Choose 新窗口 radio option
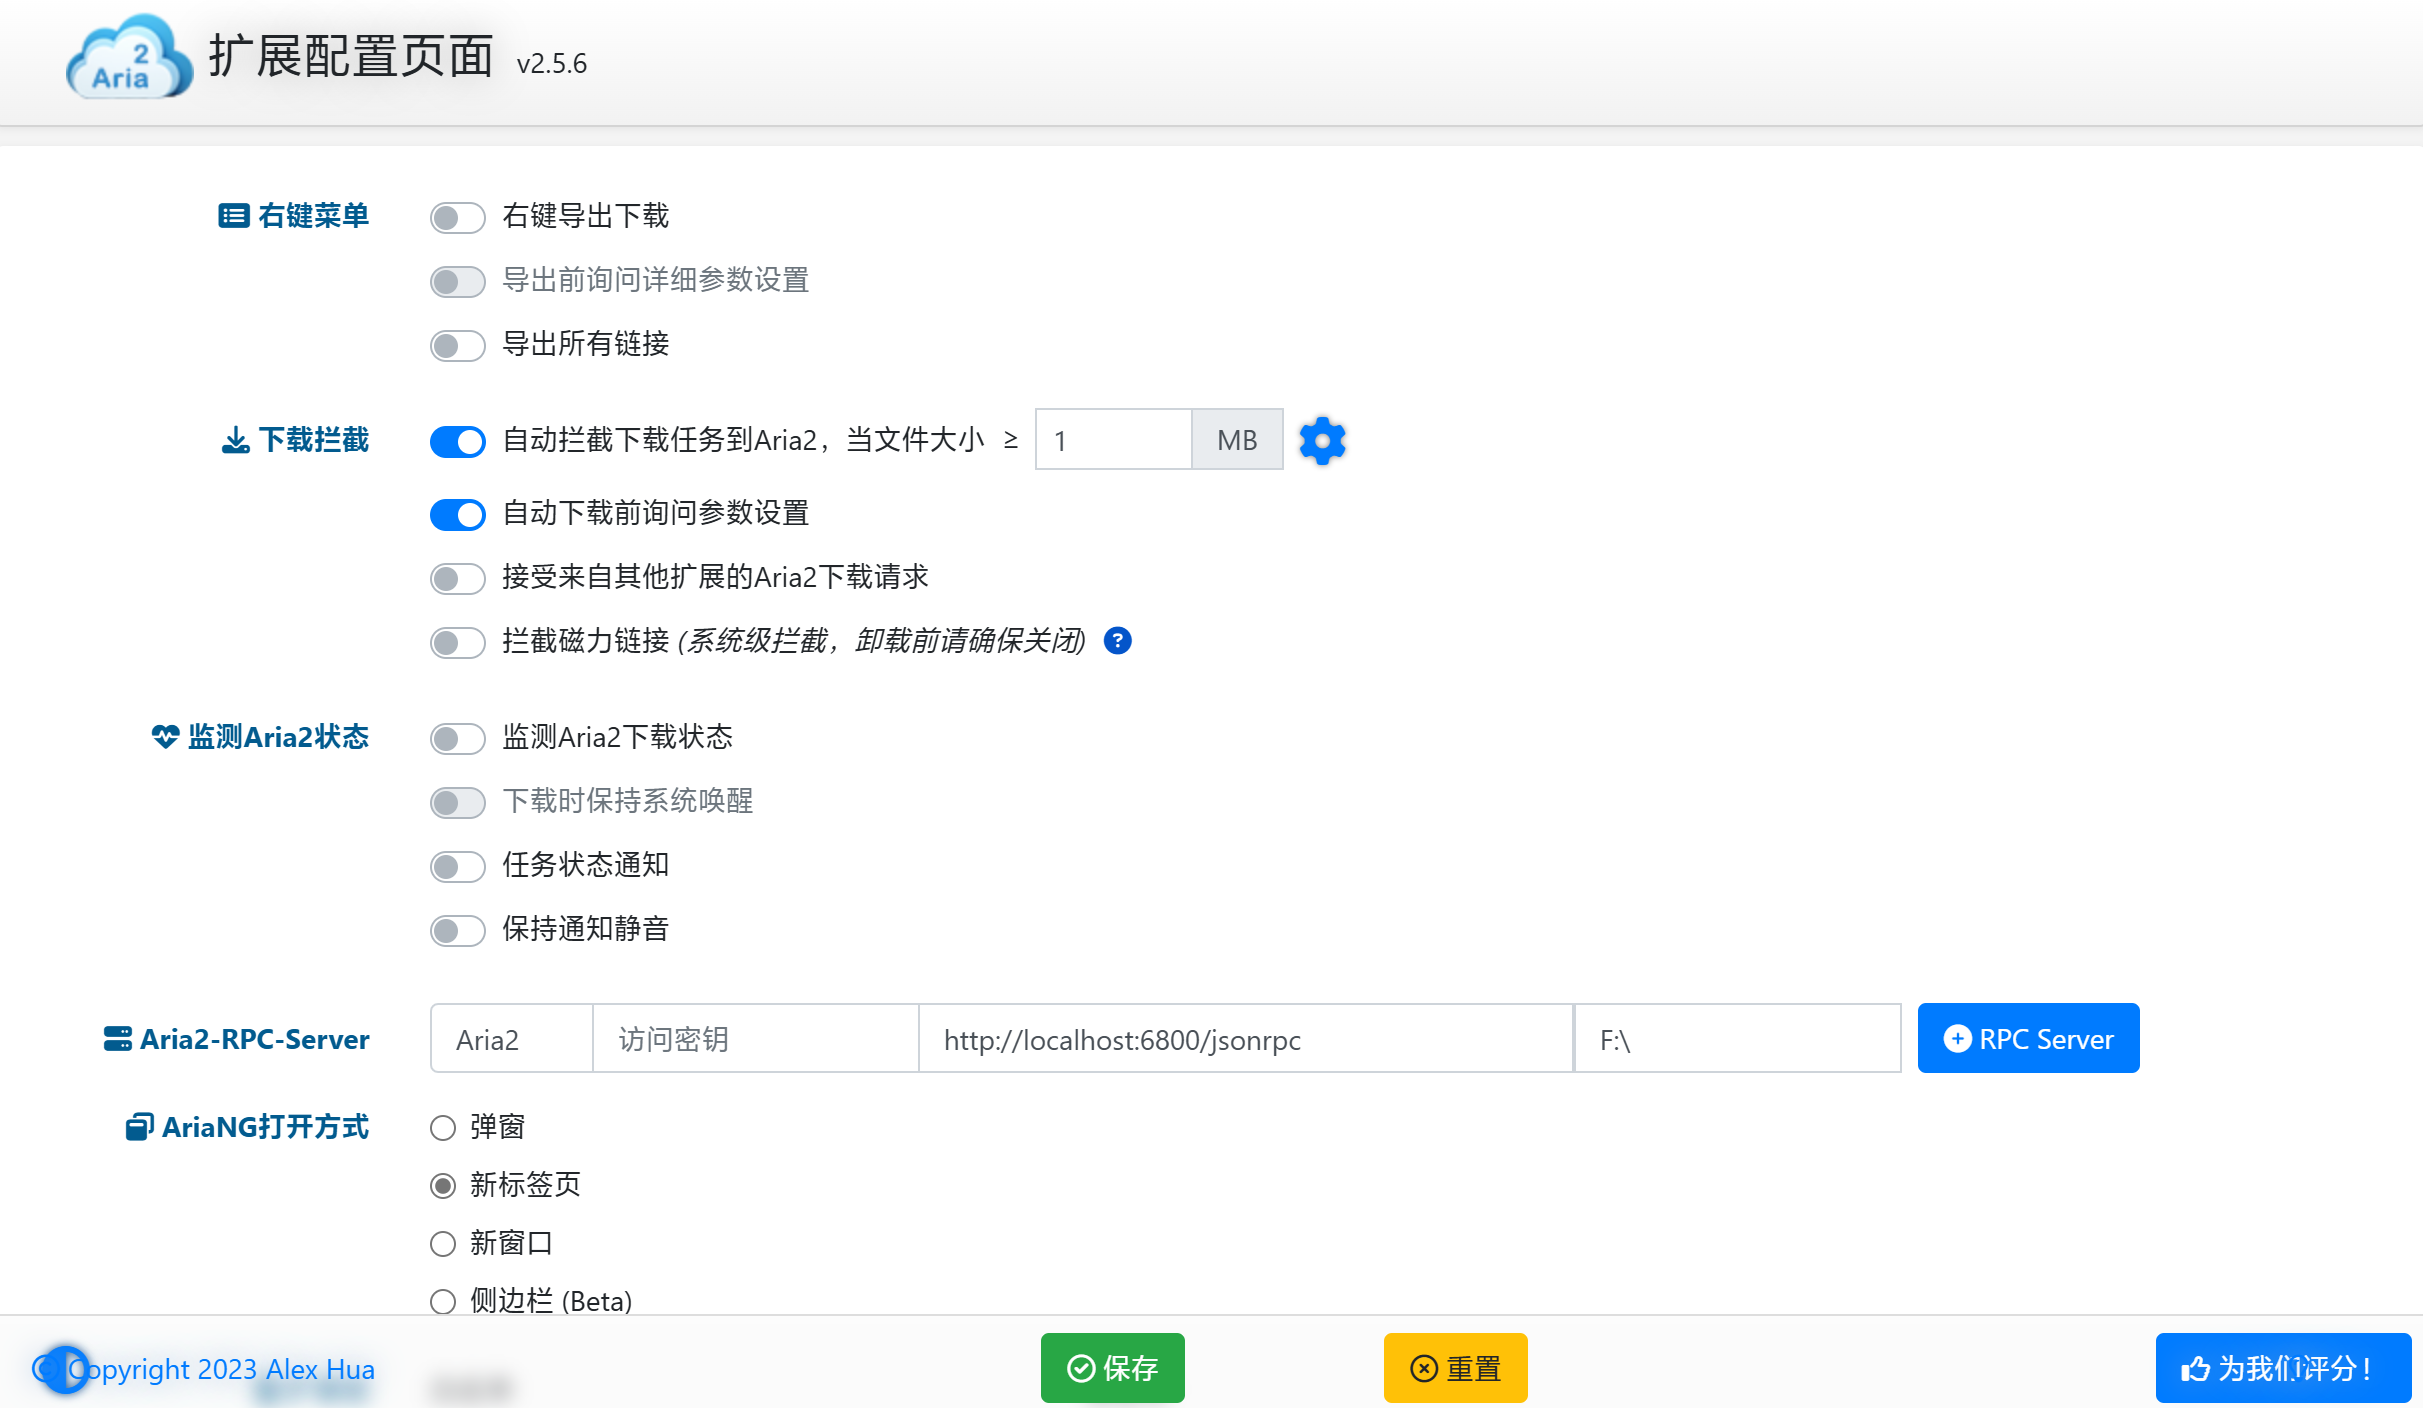The width and height of the screenshot is (2423, 1408). pyautogui.click(x=443, y=1244)
